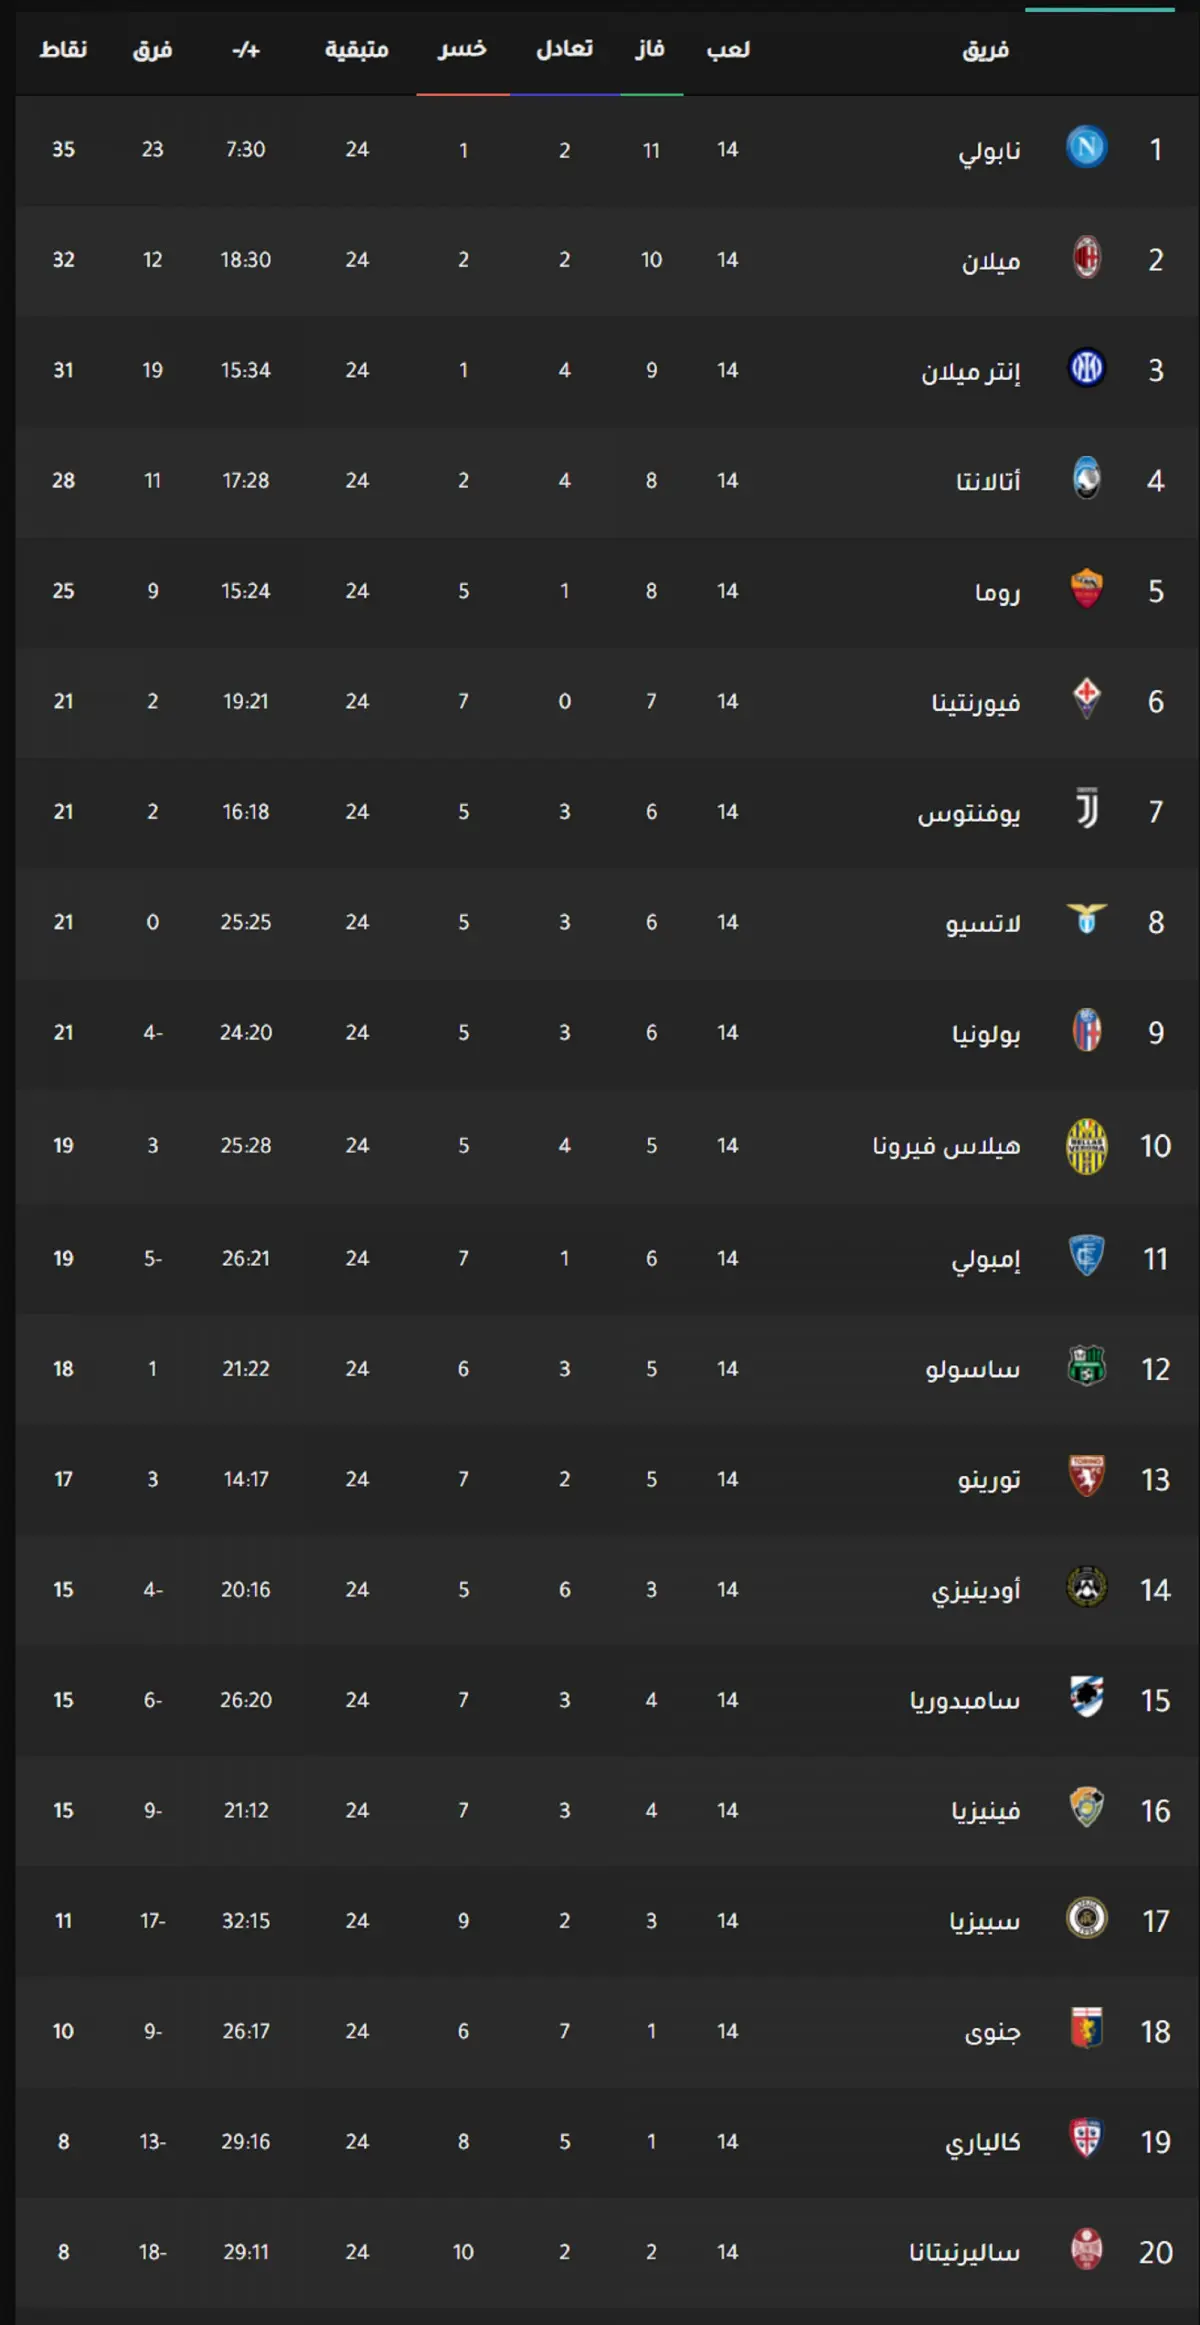Click the Lazio eagle crest icon
1200x2325 pixels.
pos(1086,919)
